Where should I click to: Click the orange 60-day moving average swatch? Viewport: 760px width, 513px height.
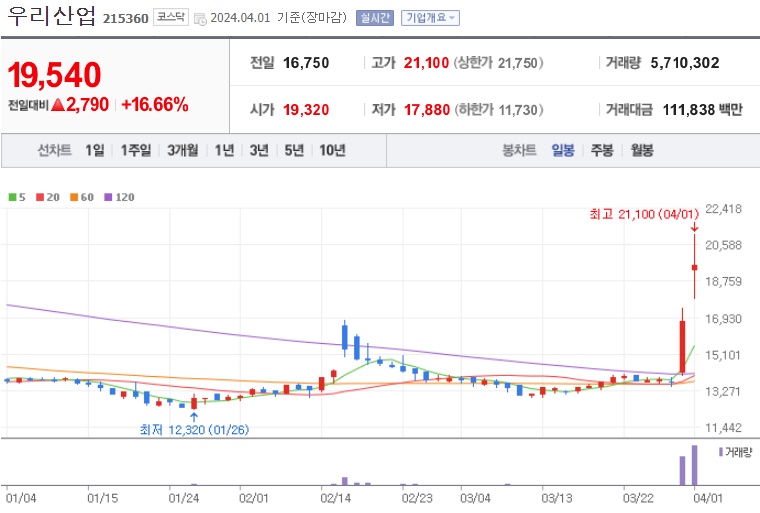[74, 197]
